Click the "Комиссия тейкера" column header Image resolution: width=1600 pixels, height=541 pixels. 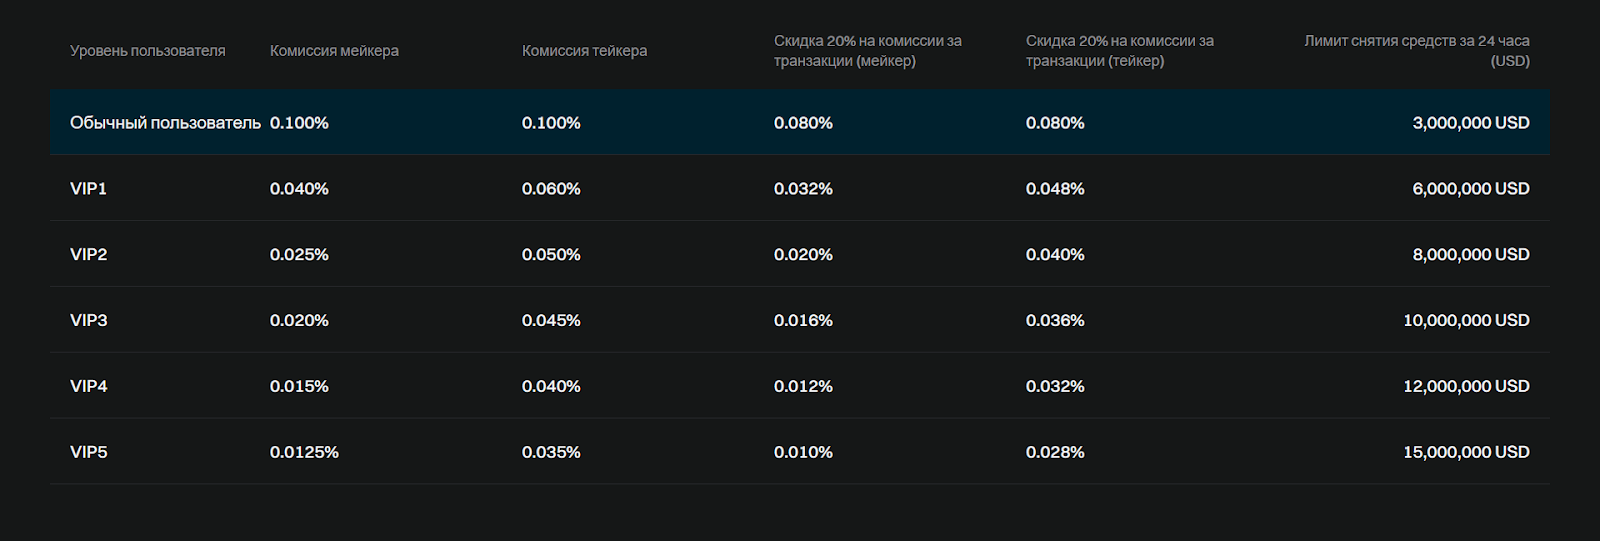(584, 51)
